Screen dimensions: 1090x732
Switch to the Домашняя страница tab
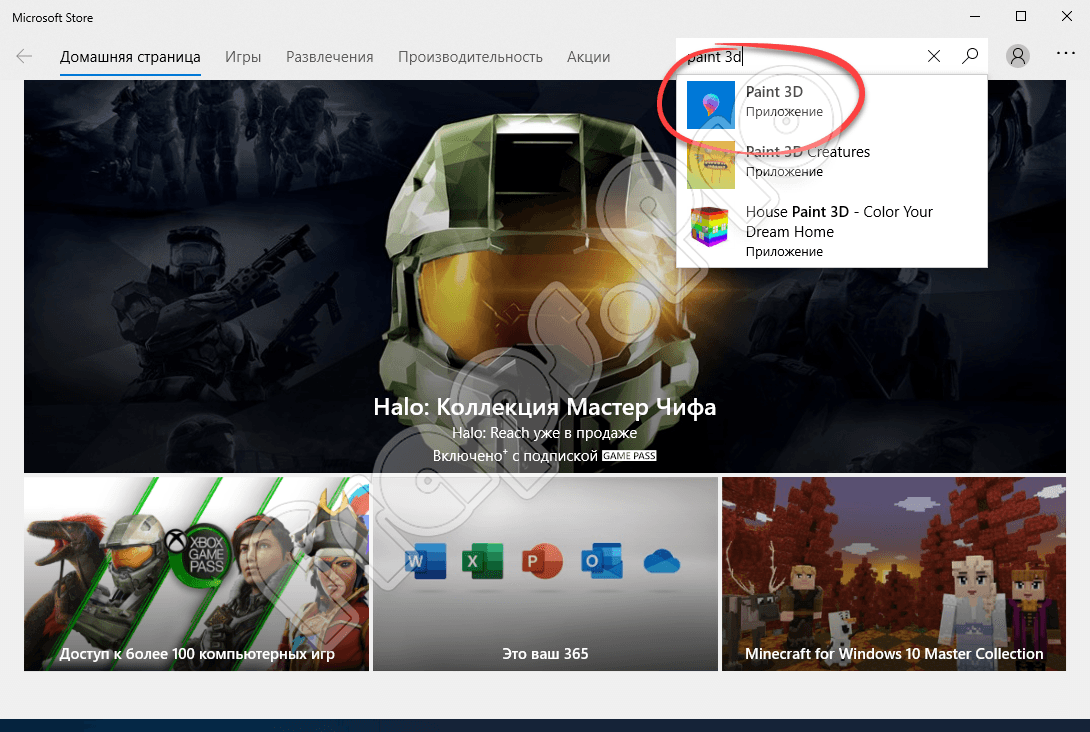coord(130,57)
